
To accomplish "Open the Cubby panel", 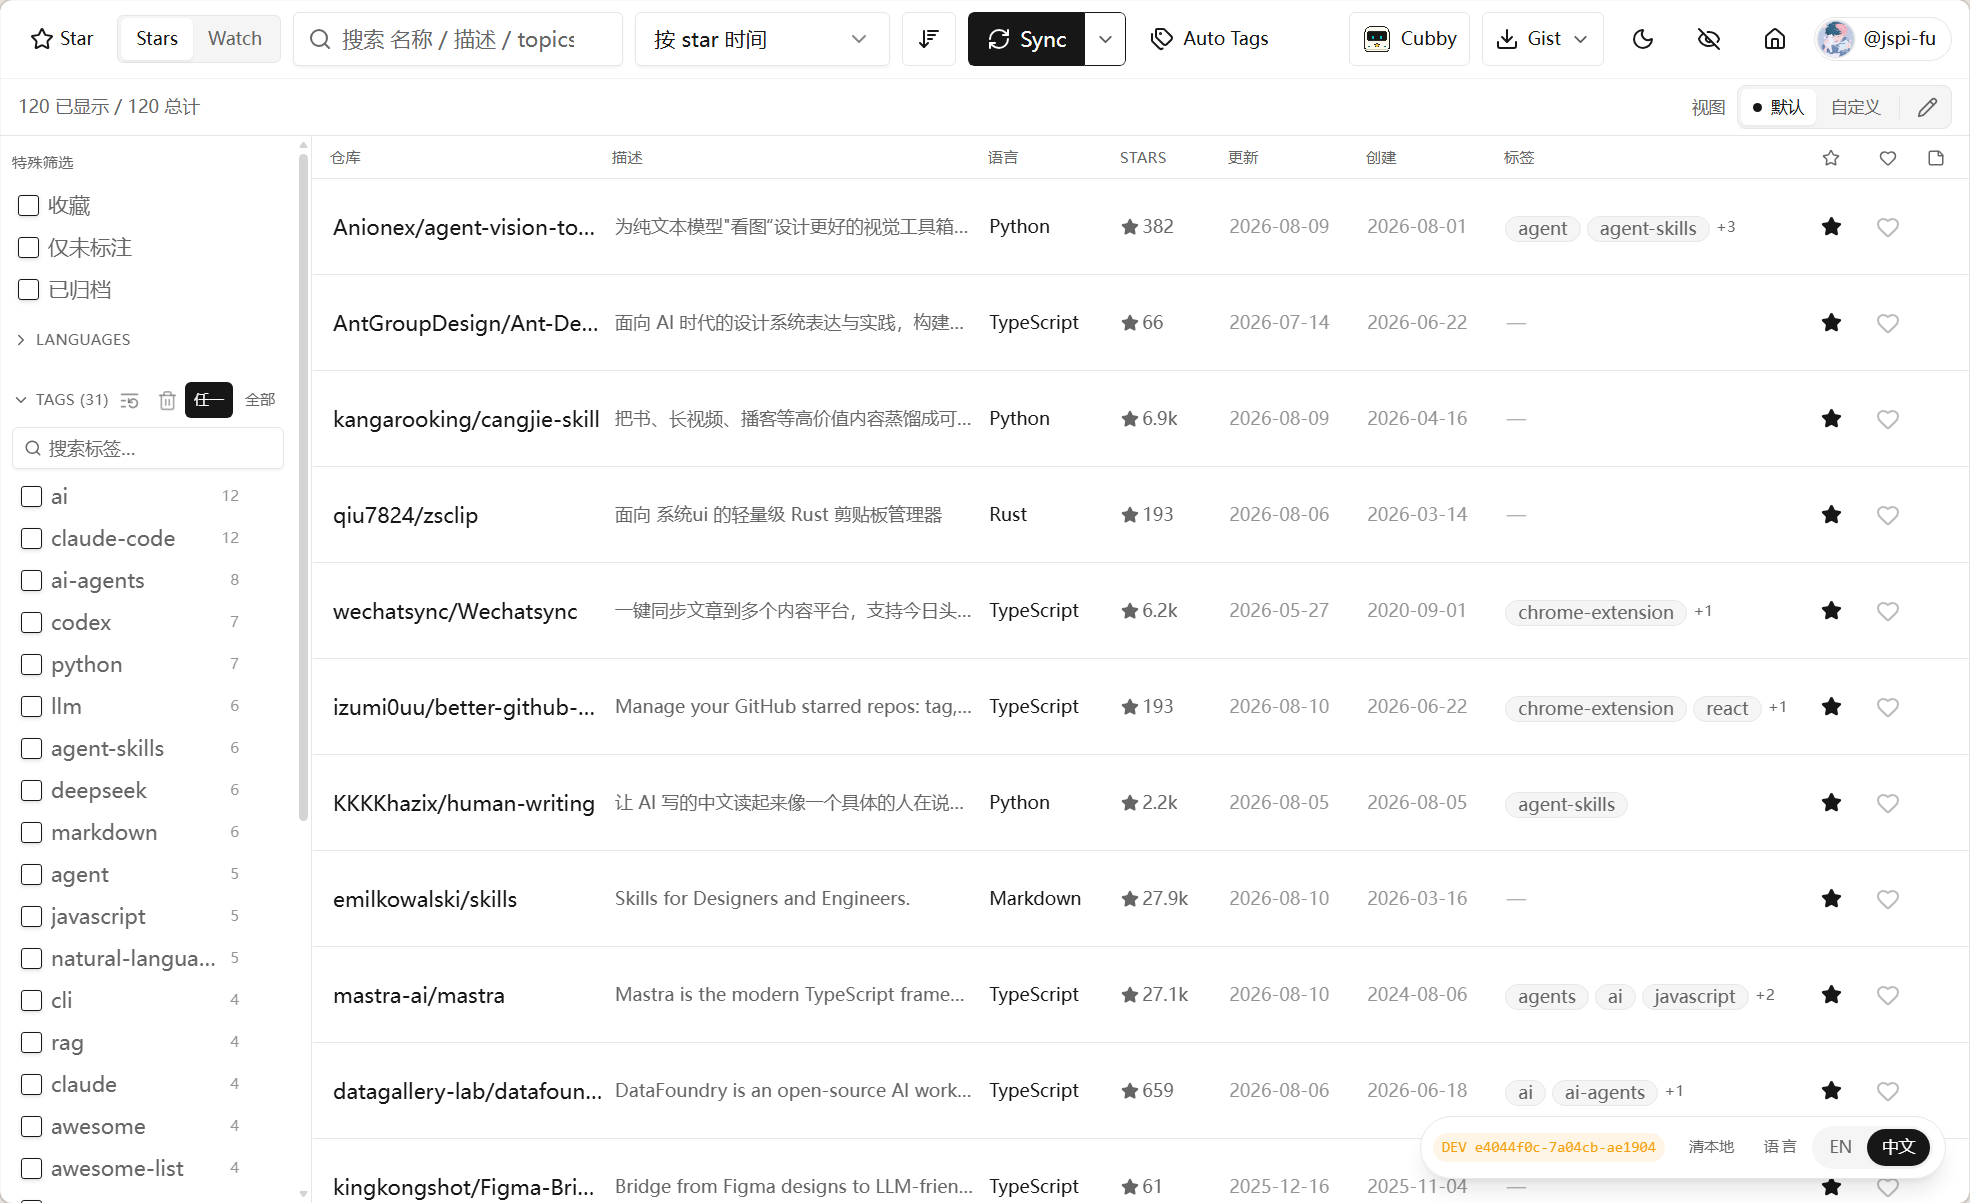I will pos(1409,39).
